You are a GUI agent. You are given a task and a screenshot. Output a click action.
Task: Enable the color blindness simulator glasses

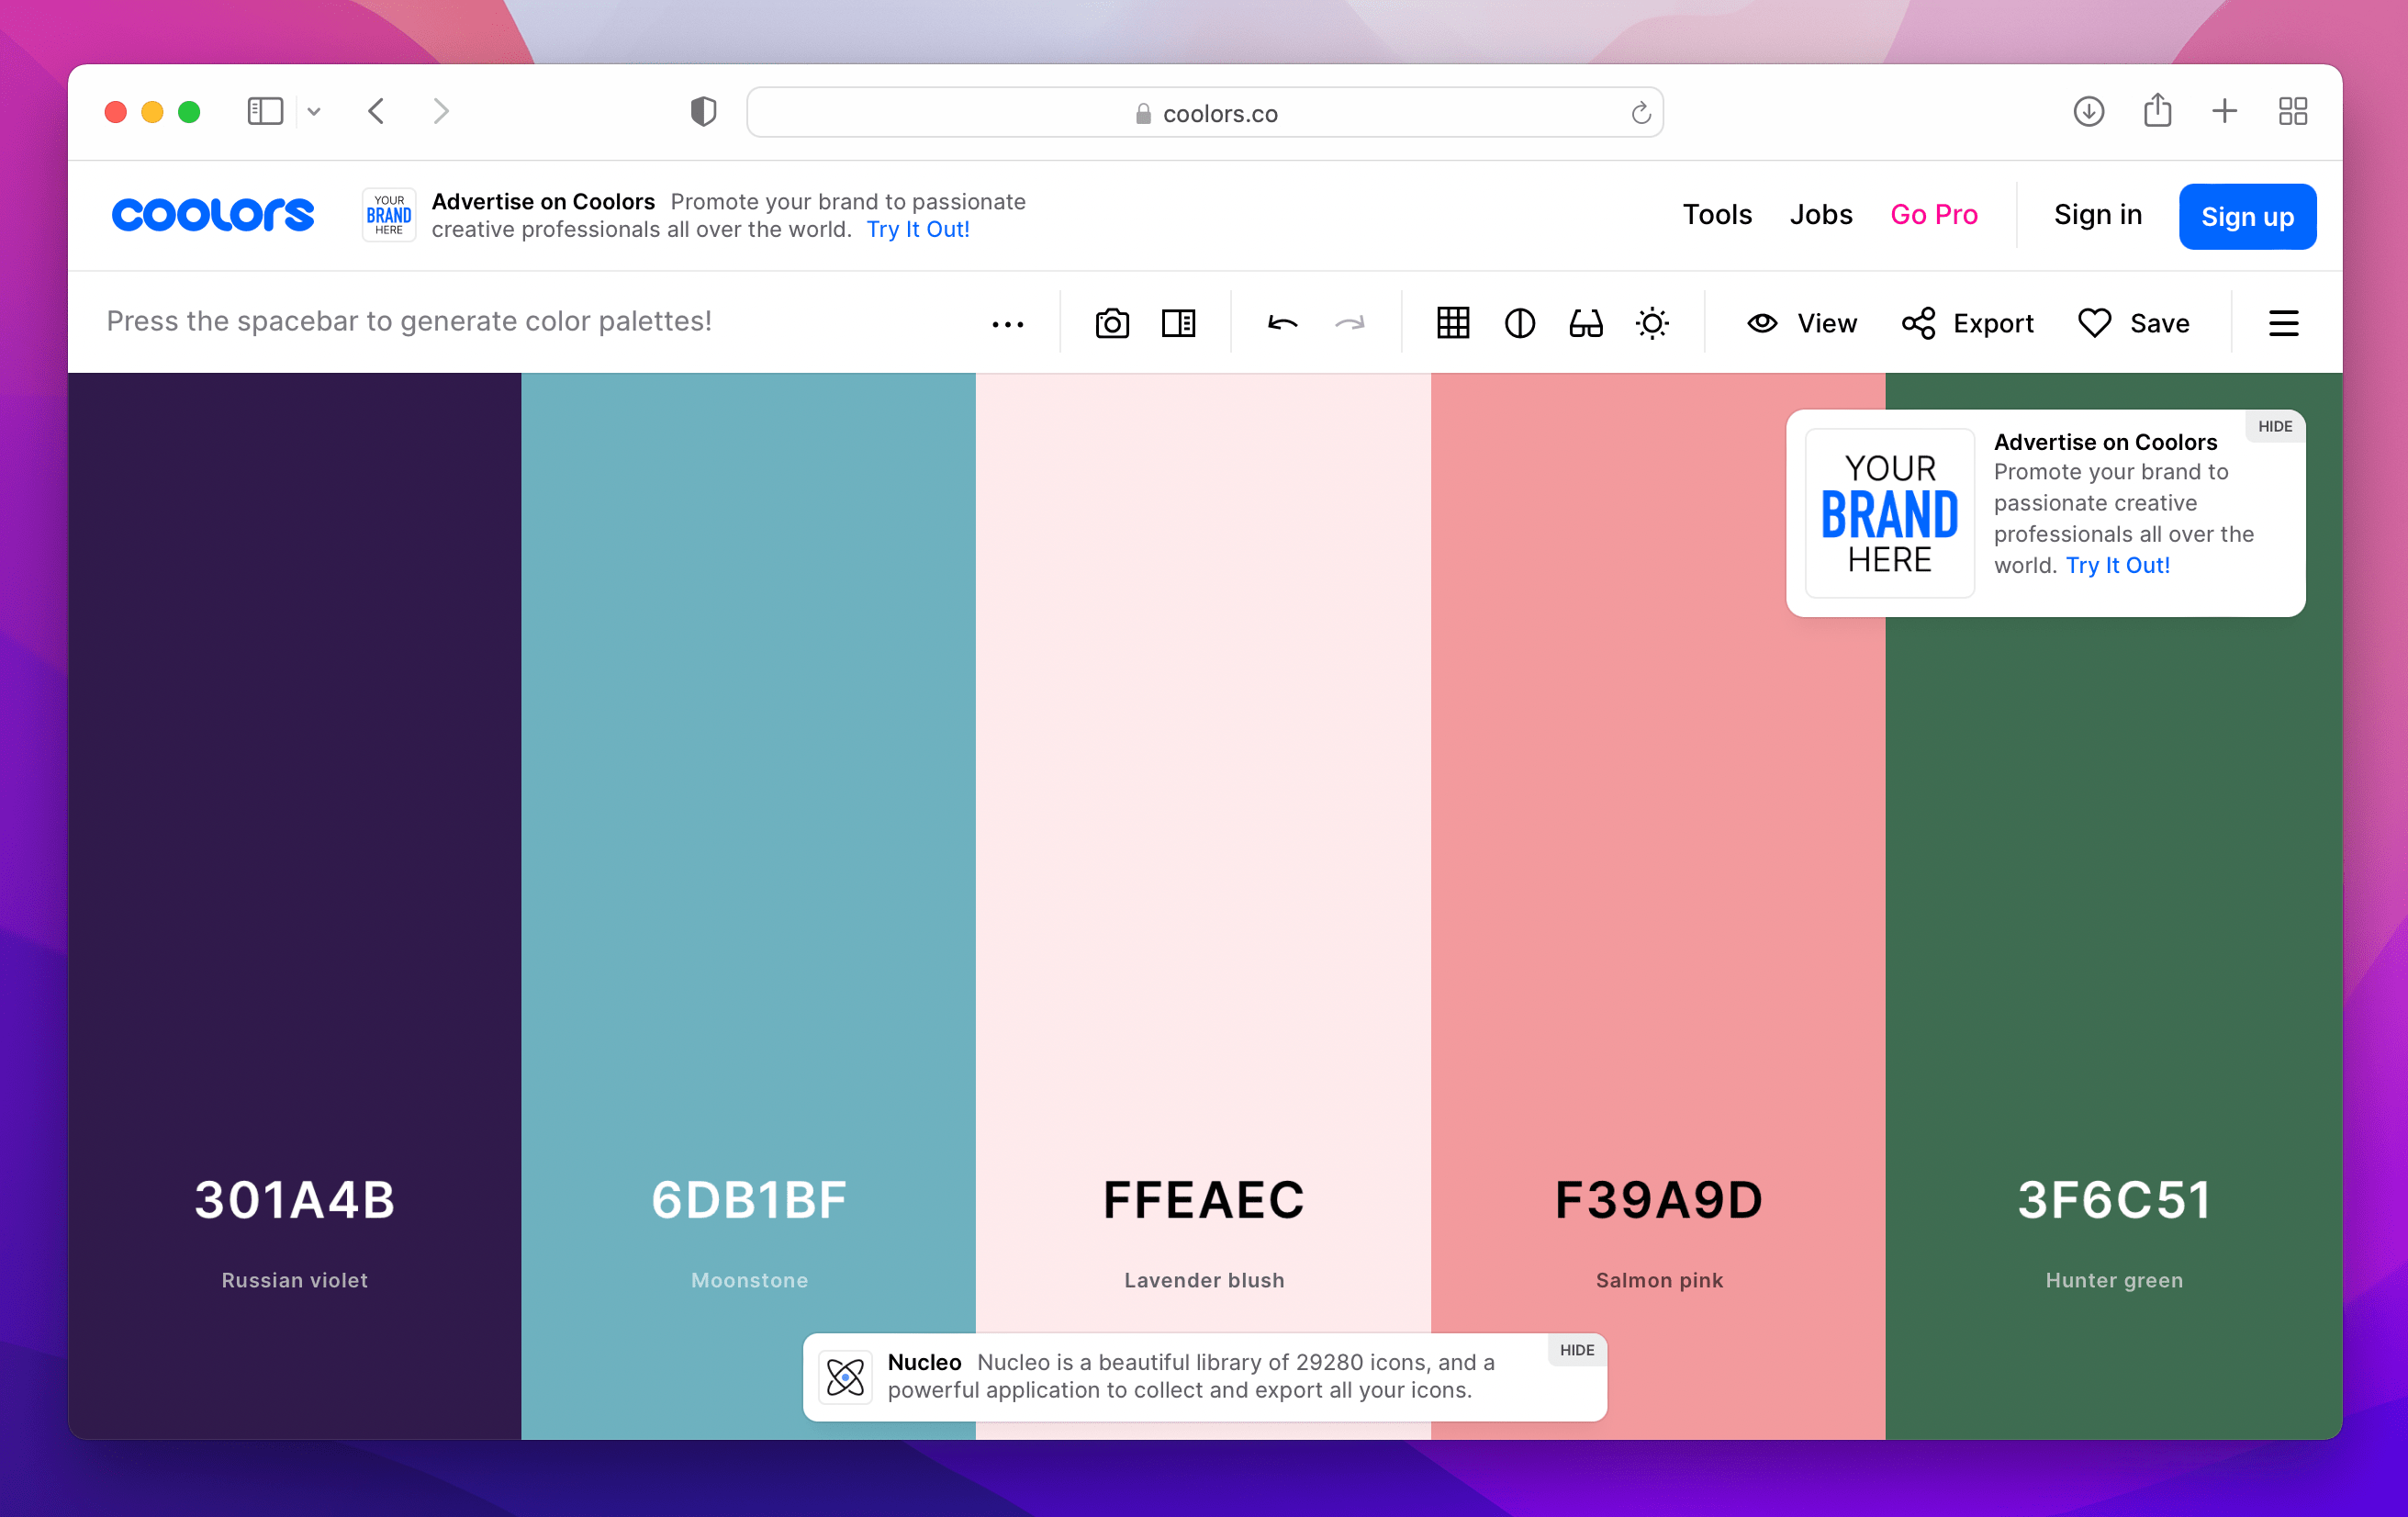click(x=1585, y=322)
